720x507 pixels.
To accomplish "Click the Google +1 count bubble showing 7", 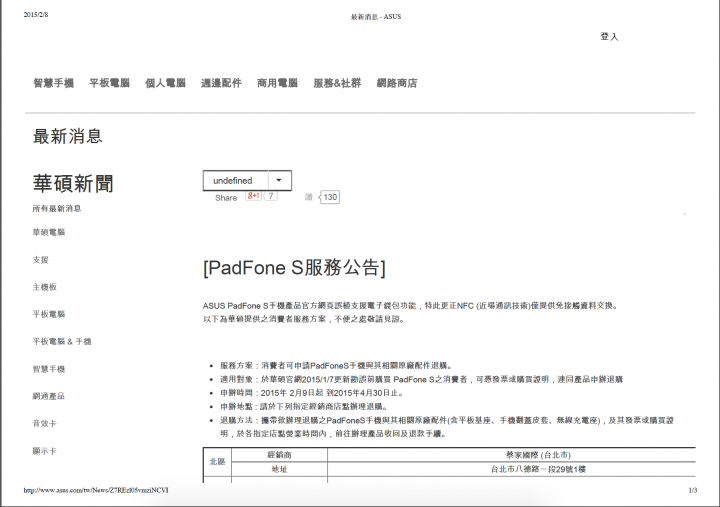I will click(271, 196).
